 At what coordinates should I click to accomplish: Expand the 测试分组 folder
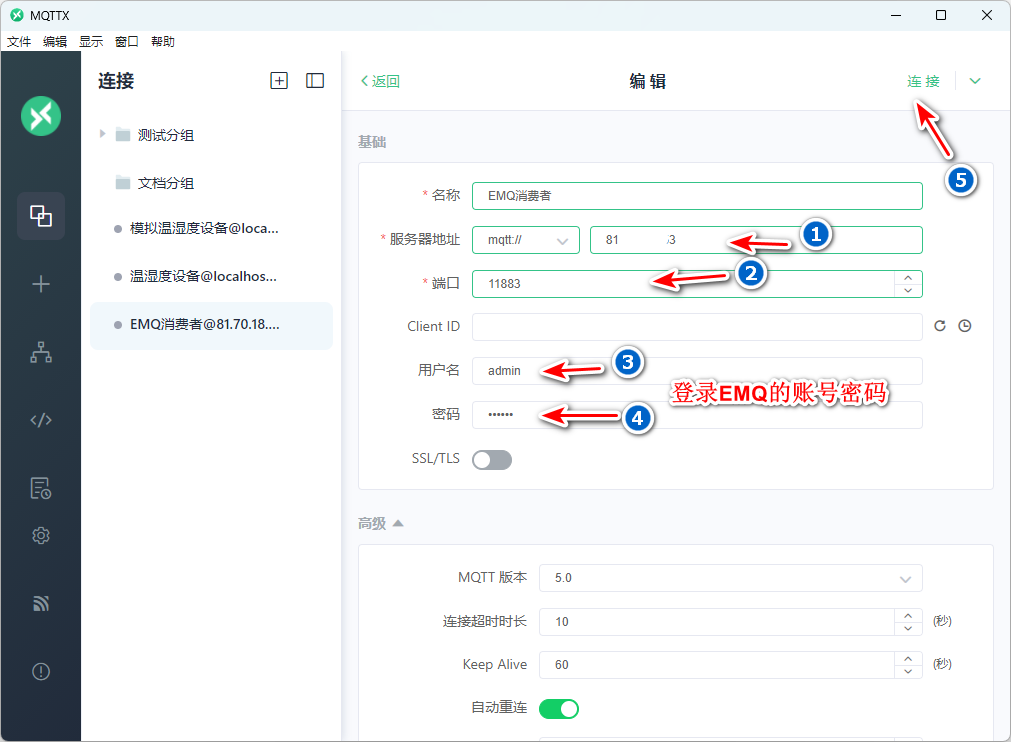103,134
